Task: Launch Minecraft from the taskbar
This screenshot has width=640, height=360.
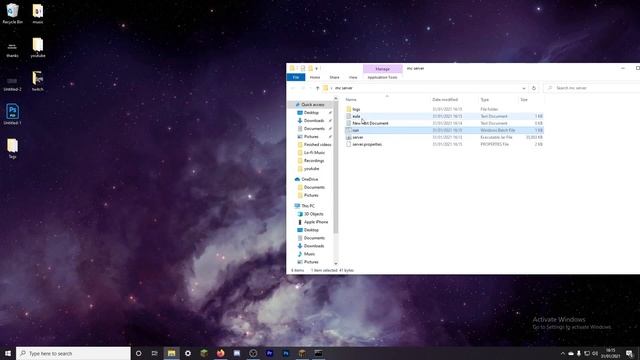Action: tap(204, 353)
